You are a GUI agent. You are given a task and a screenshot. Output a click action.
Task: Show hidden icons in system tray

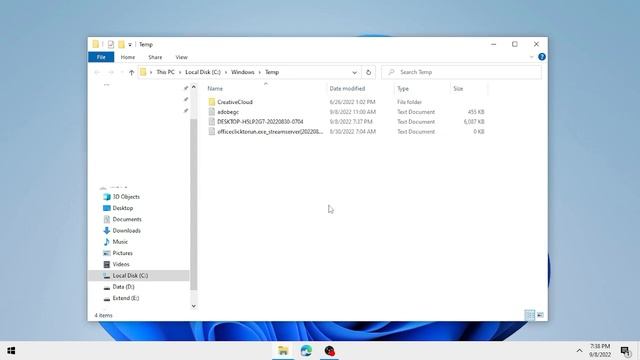pos(579,351)
